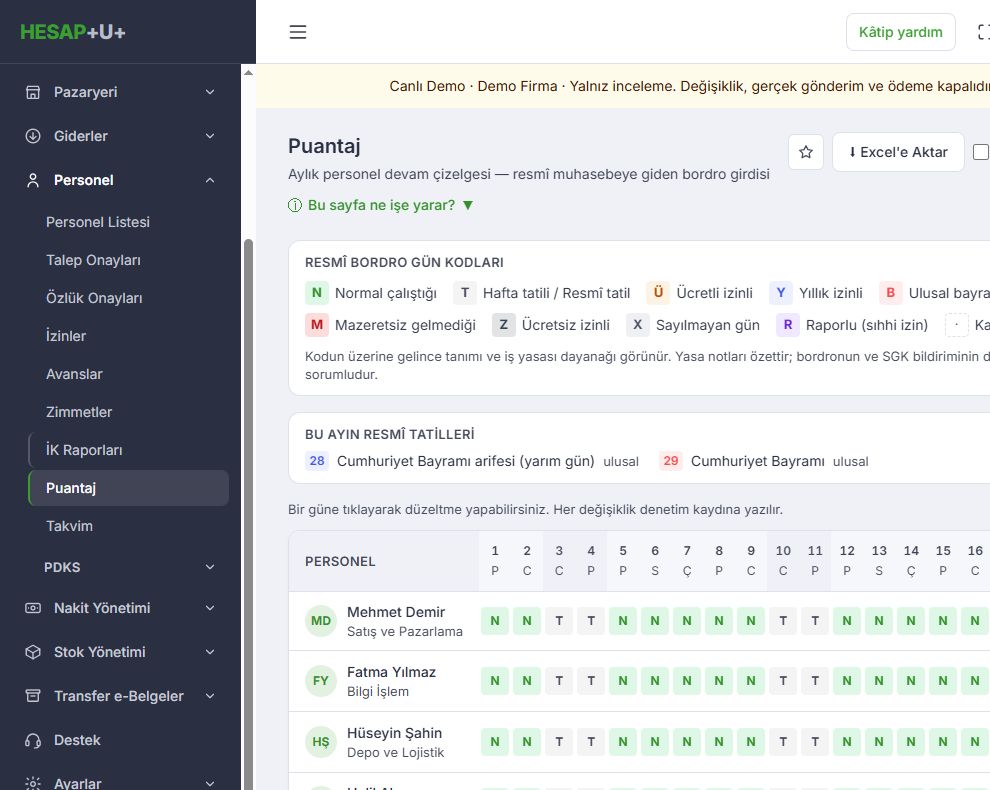This screenshot has height=790, width=990.
Task: Open Personel Listesi menu item
Action: coord(98,222)
